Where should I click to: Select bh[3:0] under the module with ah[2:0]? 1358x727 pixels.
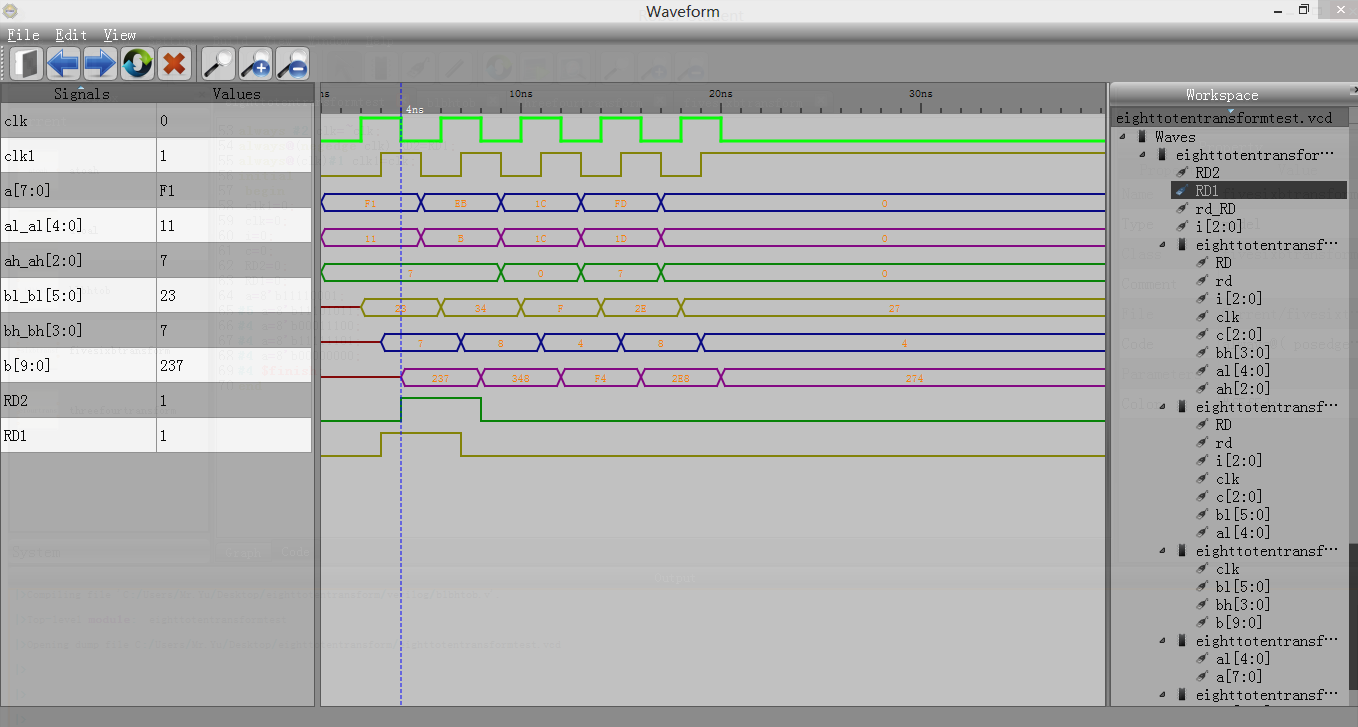point(1241,353)
